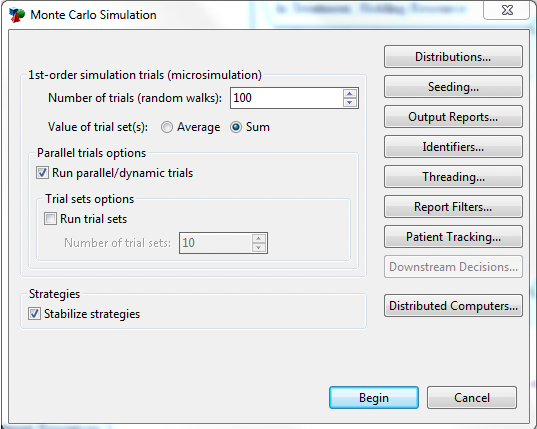
Task: Increase number of trials with up arrow
Action: pyautogui.click(x=350, y=93)
